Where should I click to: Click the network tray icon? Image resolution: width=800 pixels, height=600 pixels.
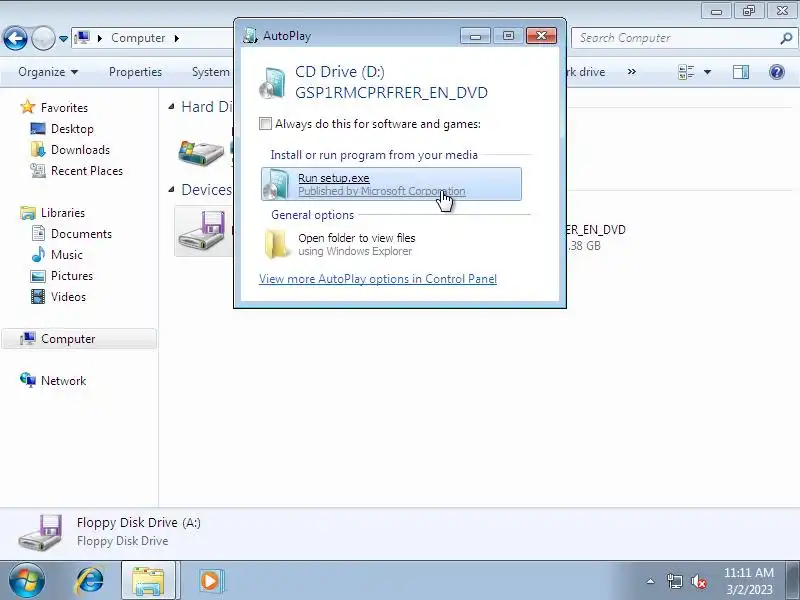pyautogui.click(x=674, y=581)
